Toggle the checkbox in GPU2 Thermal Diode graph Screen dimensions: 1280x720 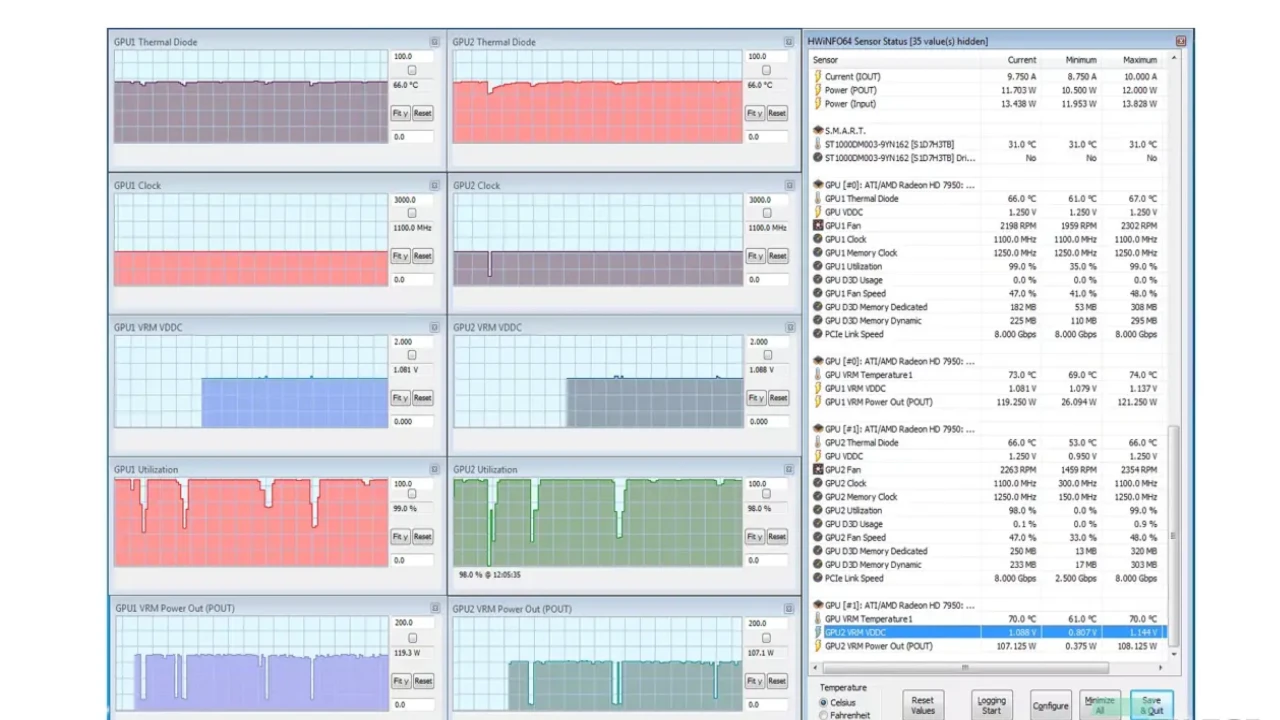[x=766, y=70]
